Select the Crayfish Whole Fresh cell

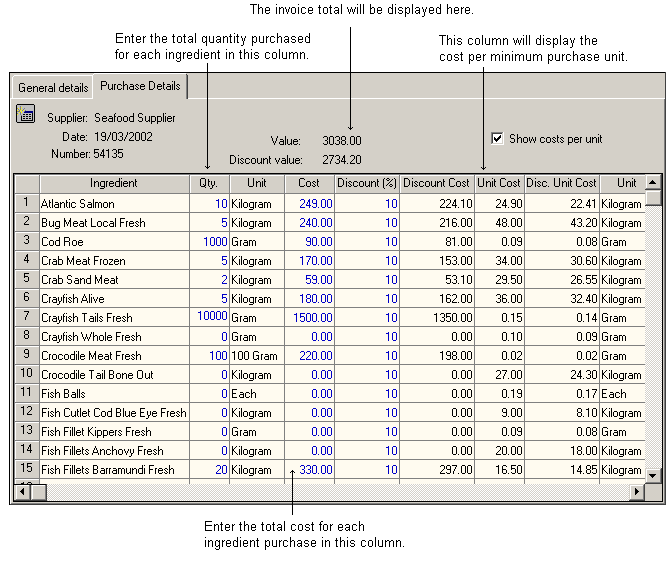114,337
